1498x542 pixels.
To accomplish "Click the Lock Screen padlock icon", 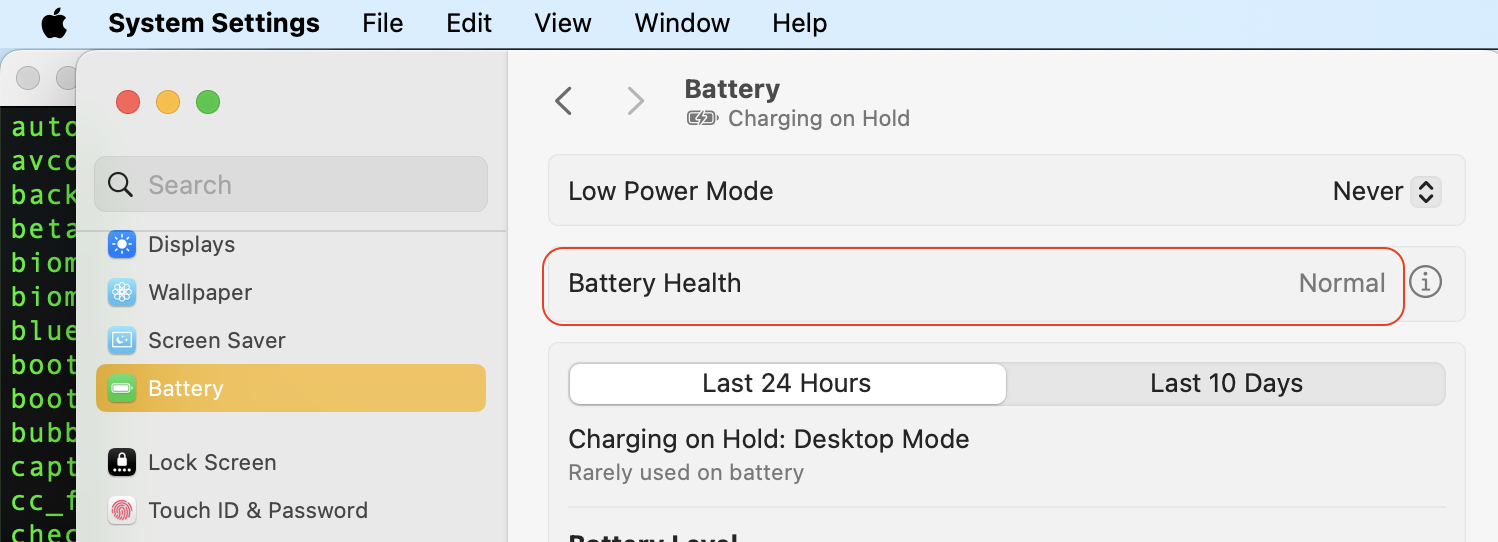I will [x=122, y=462].
